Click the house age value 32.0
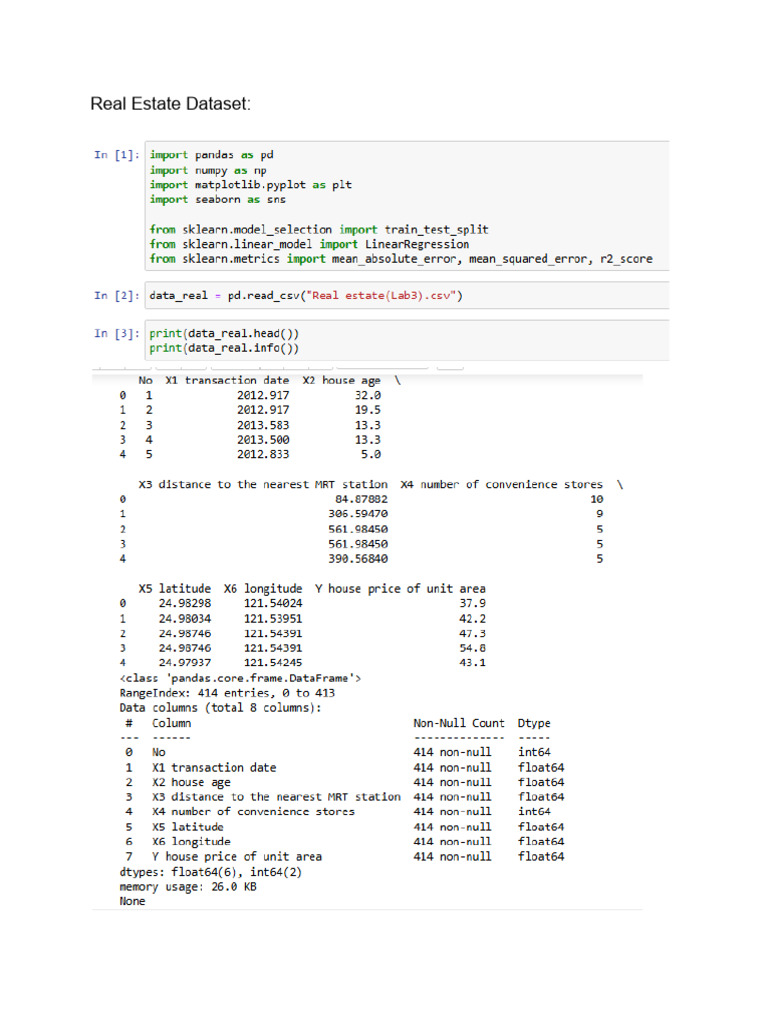This screenshot has height=1024, width=768. coord(368,395)
